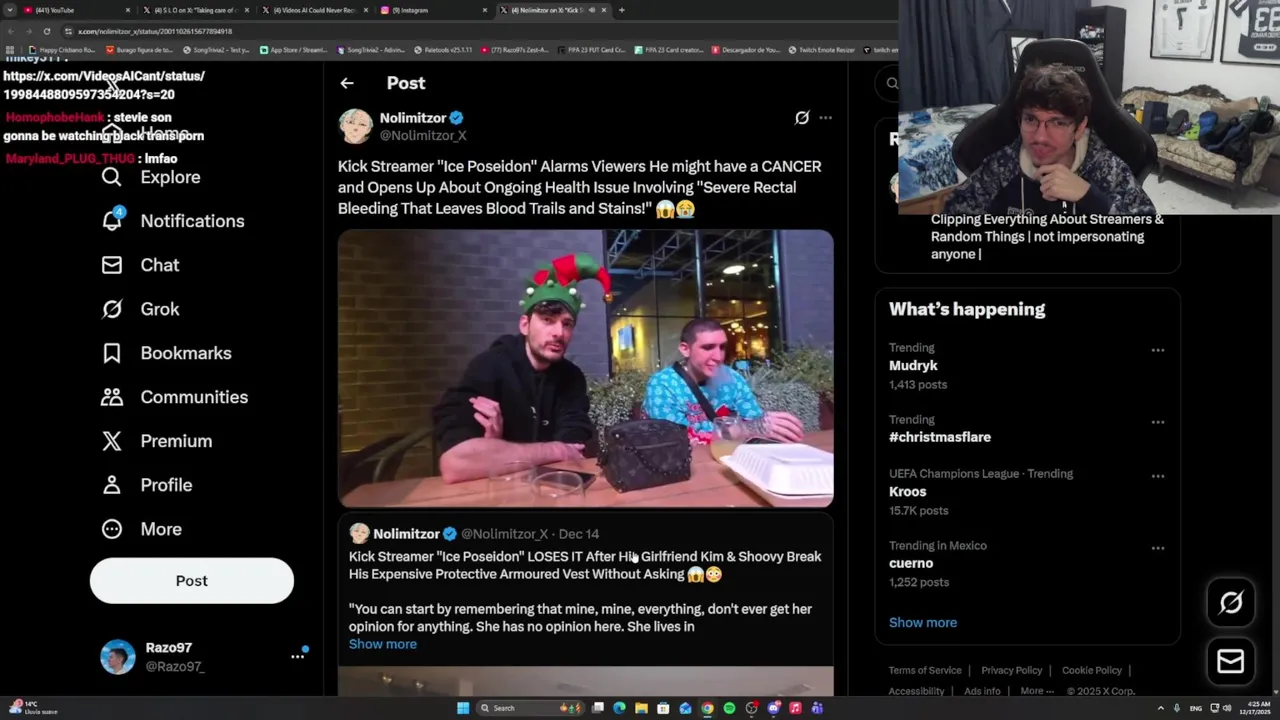Open account menu dots next to Razo97
1280x720 pixels.
[297, 656]
